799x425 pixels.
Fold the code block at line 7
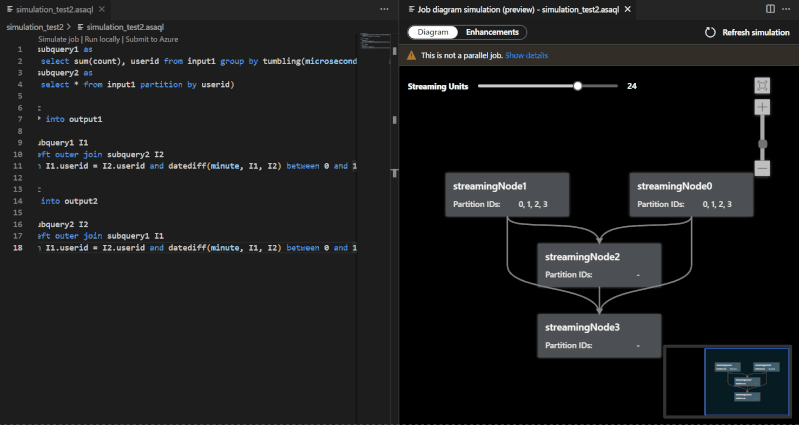39,119
